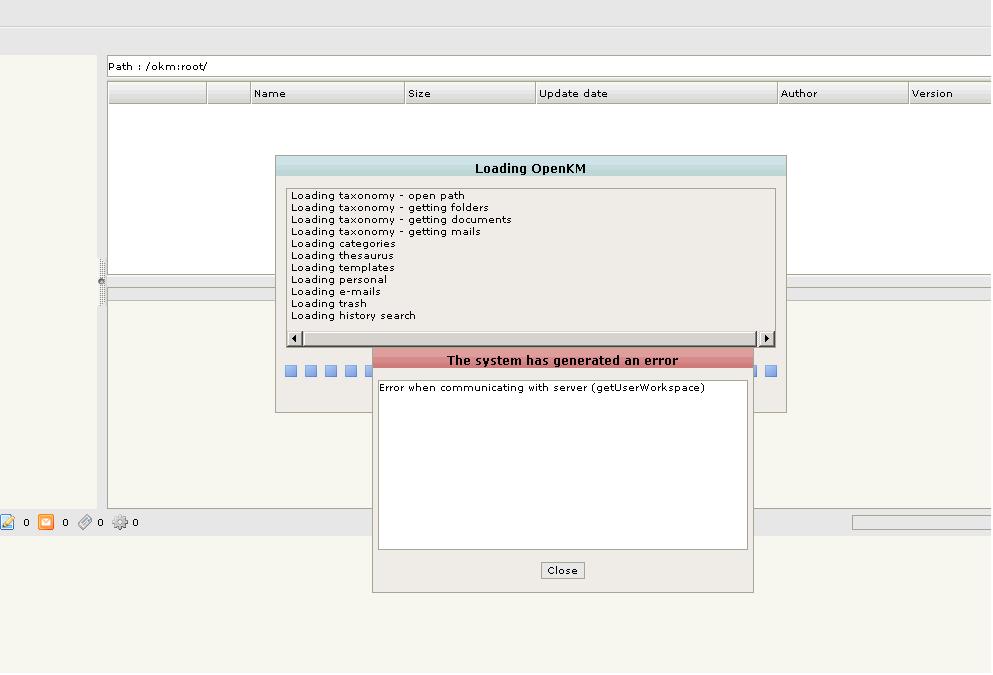Screen dimensions: 993x675
Task: Sort file list by Name column
Action: (327, 93)
